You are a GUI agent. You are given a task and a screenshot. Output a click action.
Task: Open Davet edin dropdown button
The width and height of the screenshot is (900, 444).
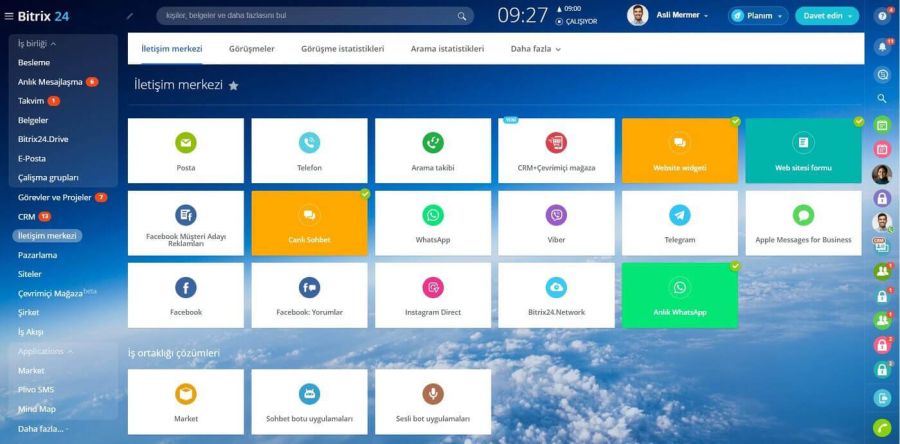827,15
